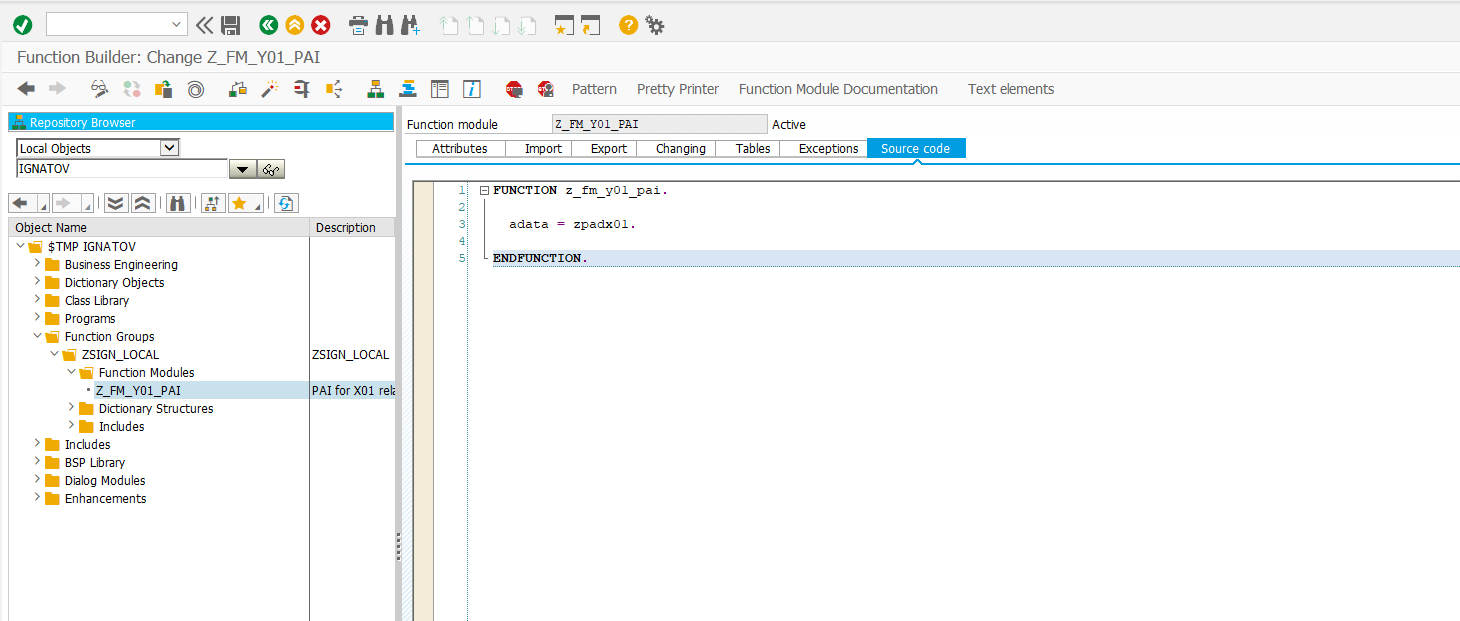Click the Pattern button
The height and width of the screenshot is (621, 1460).
click(594, 89)
